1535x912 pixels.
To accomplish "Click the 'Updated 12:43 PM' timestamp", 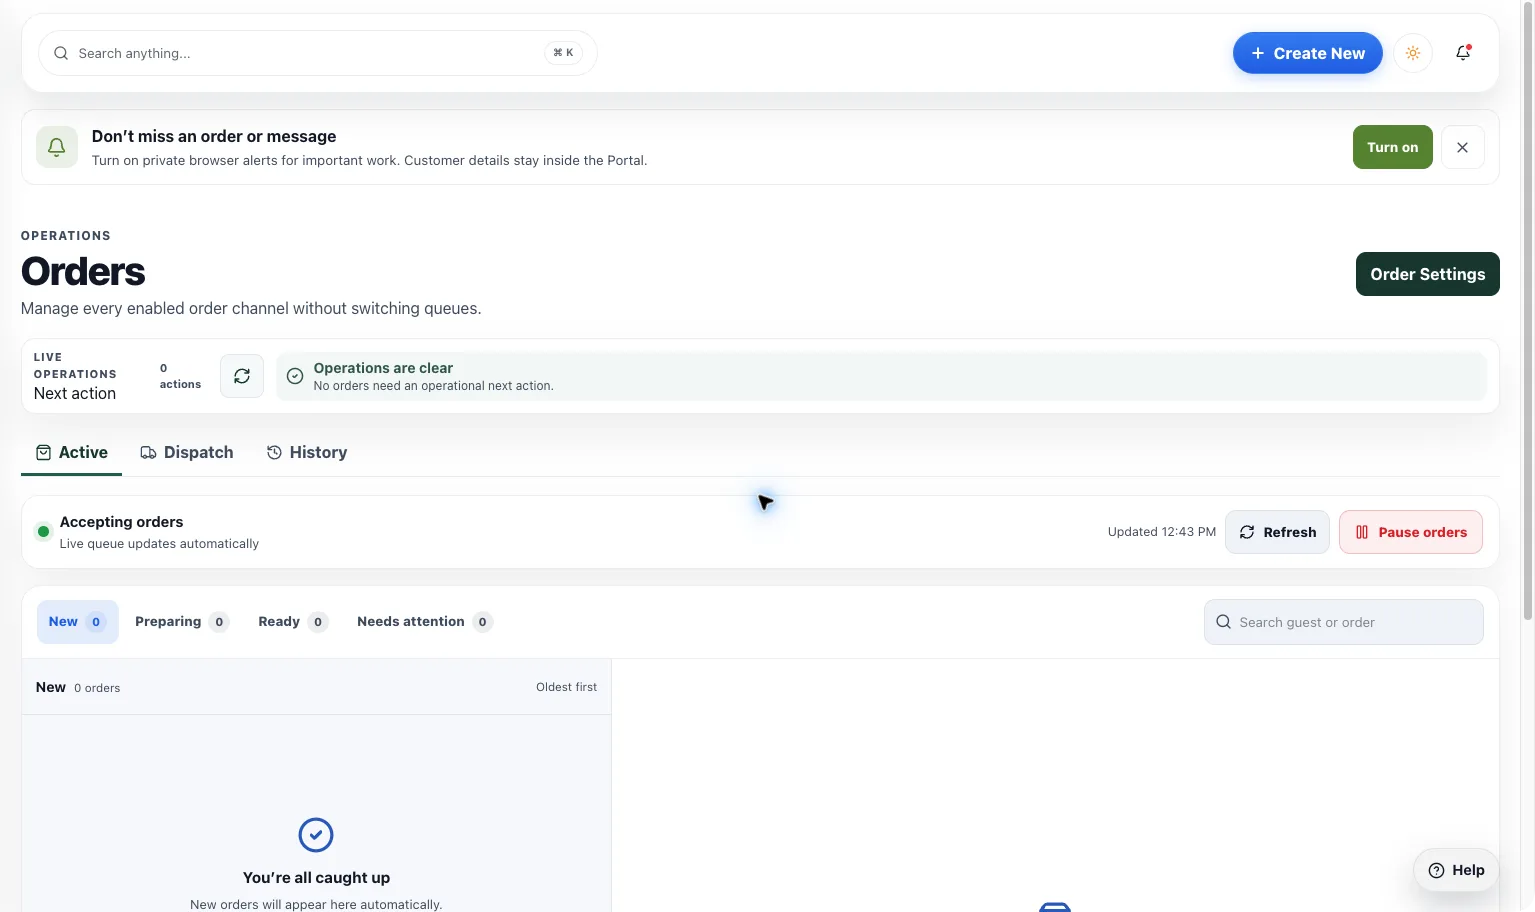I will (x=1161, y=532).
